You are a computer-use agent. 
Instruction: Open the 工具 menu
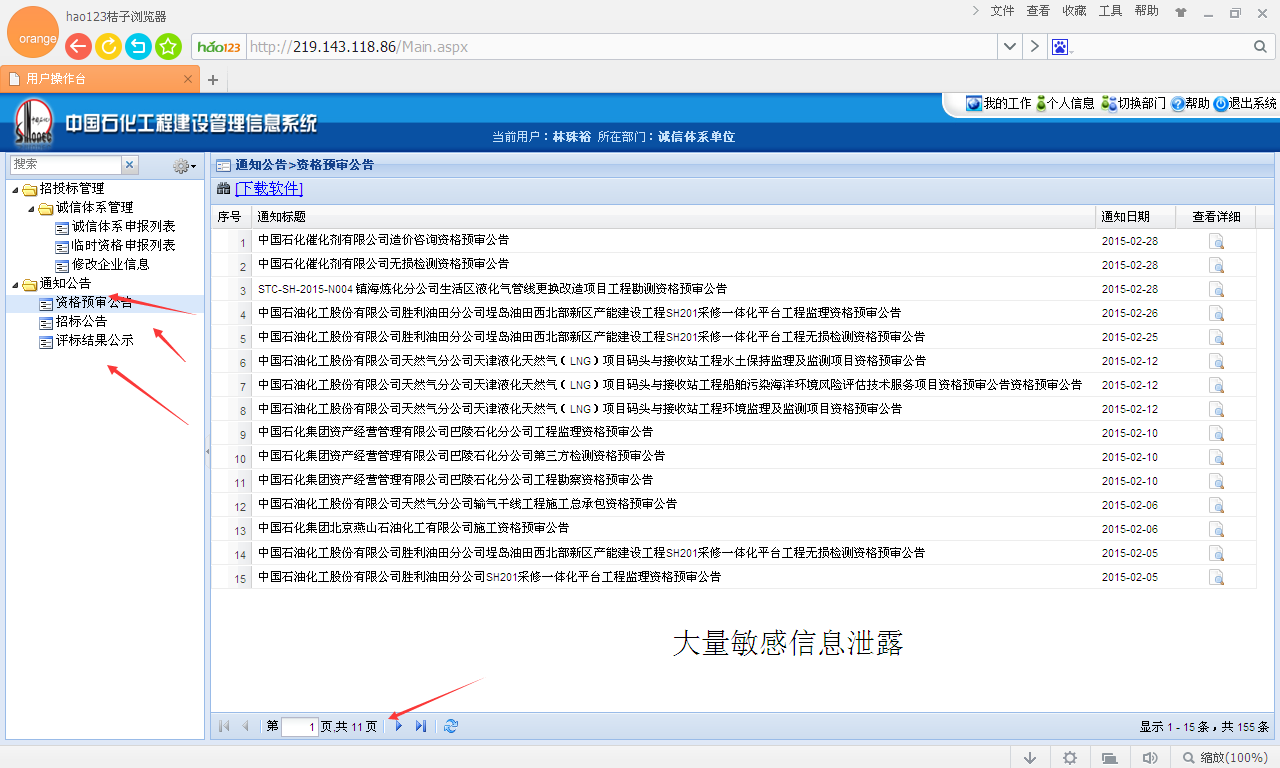coord(1110,11)
